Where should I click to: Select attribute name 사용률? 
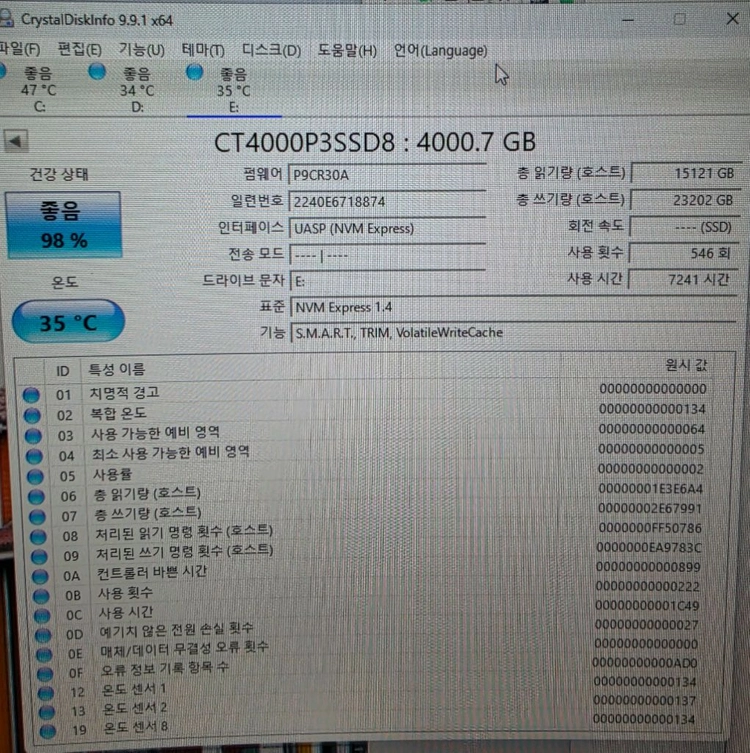coord(112,474)
